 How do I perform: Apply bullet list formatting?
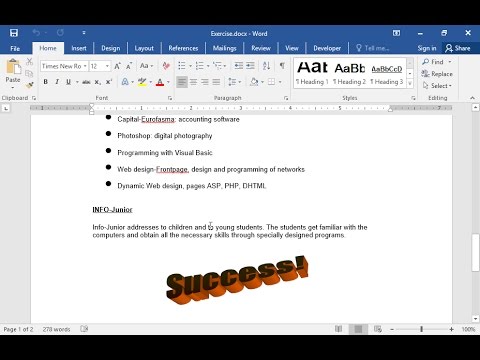click(x=182, y=66)
